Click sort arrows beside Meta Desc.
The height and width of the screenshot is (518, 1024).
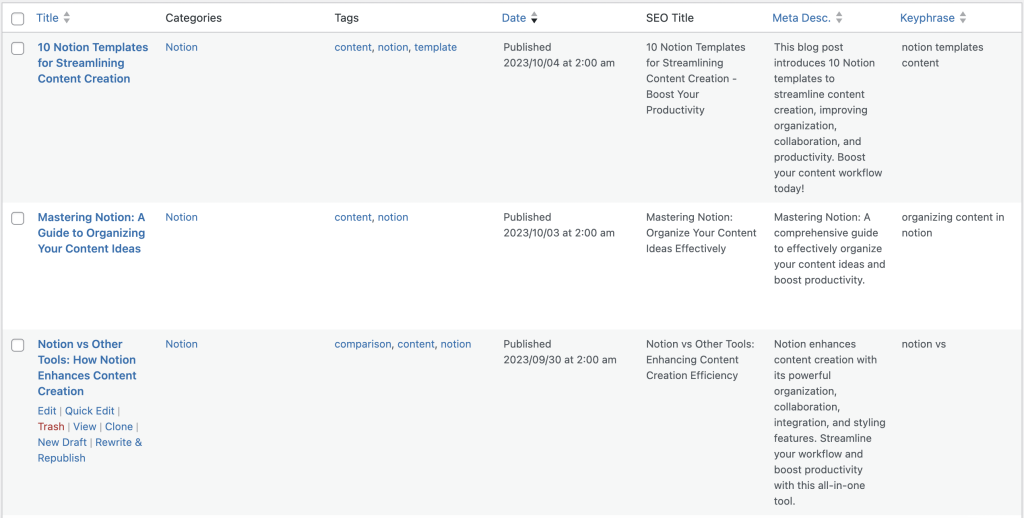pos(839,18)
